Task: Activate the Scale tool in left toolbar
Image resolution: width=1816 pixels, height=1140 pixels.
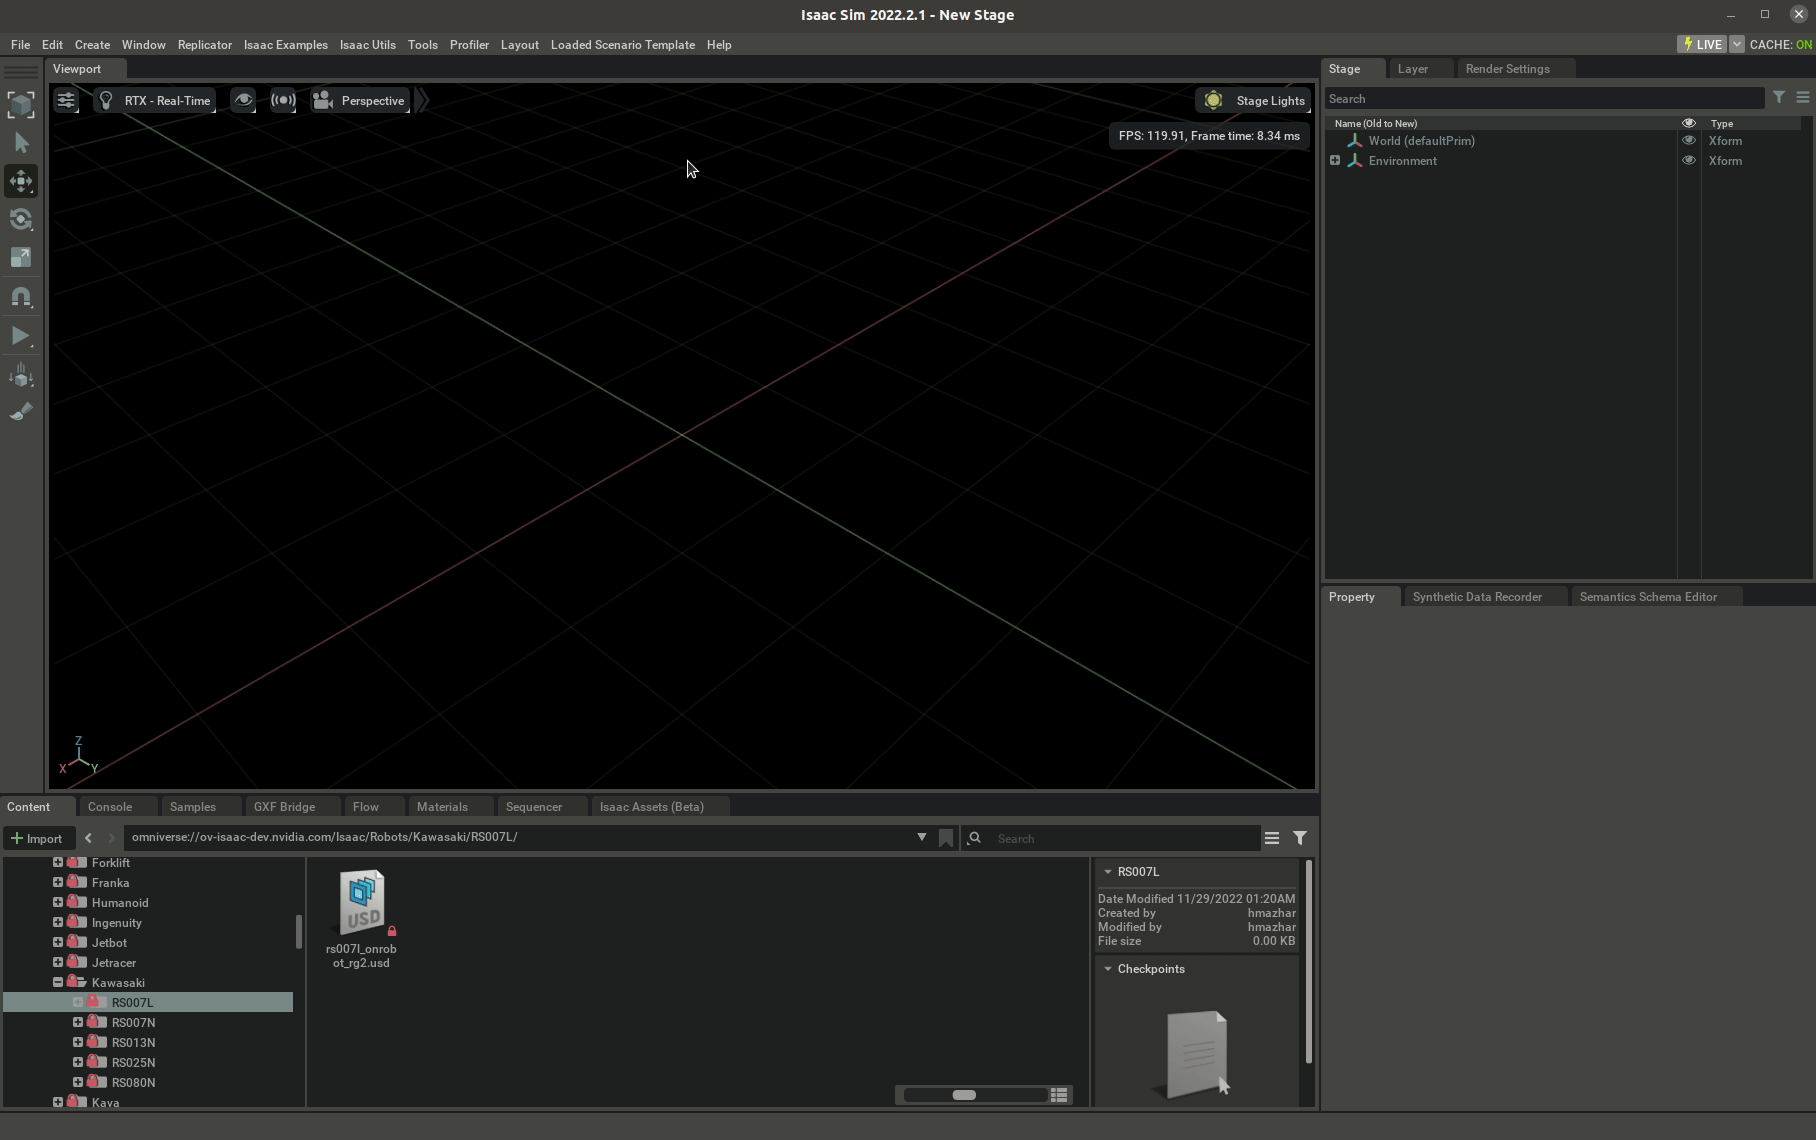Action: pos(21,258)
